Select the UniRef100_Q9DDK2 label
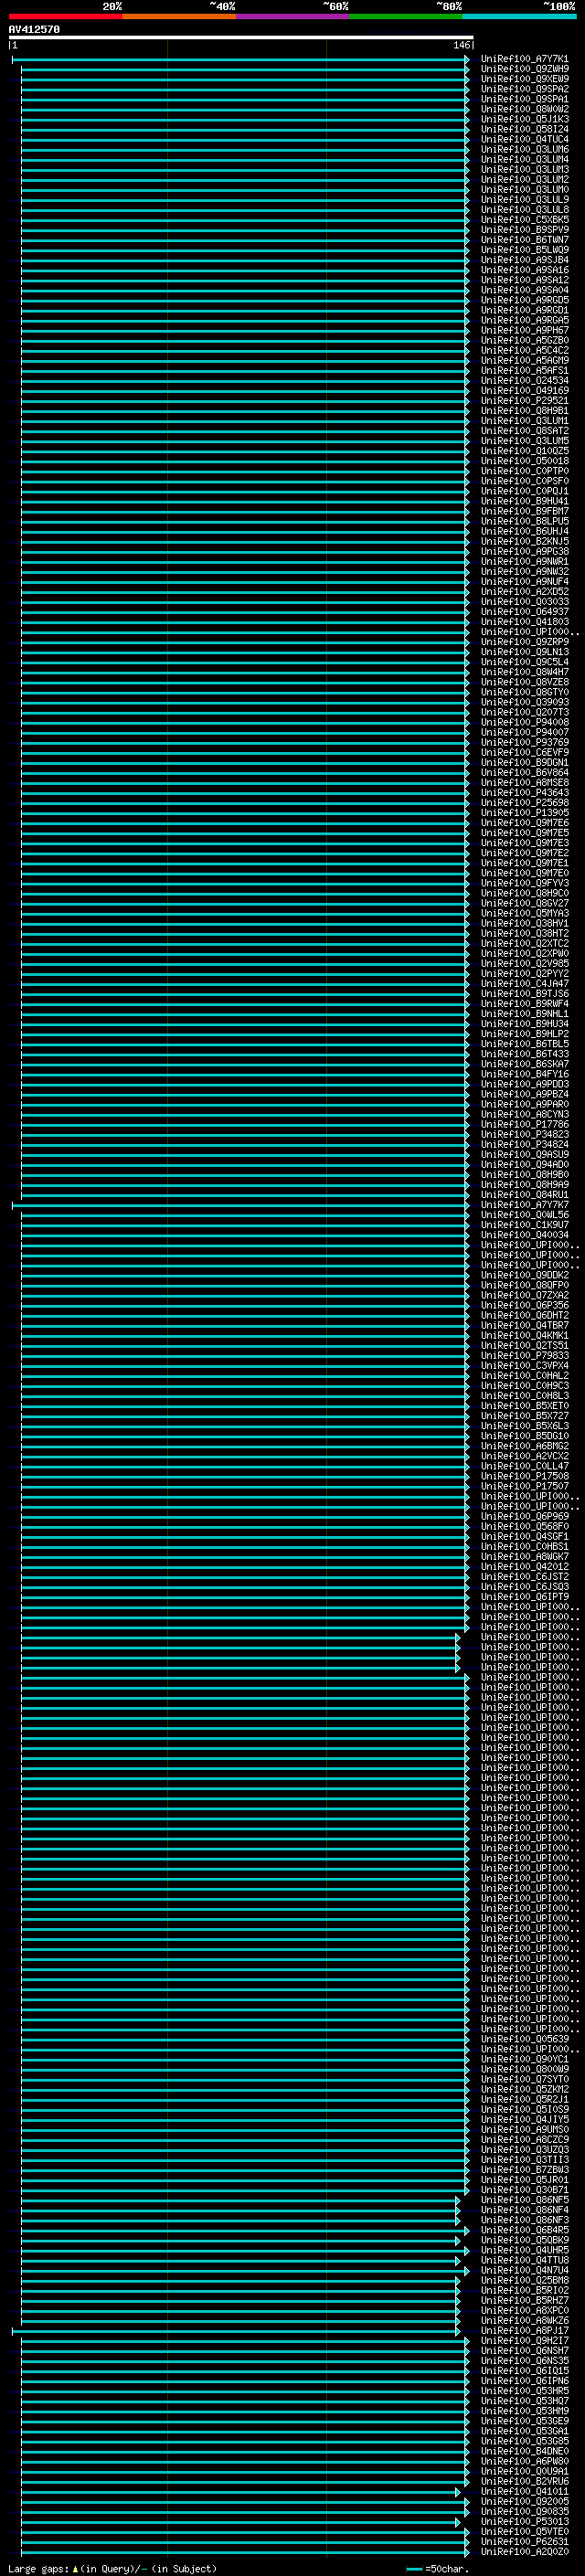The height and width of the screenshot is (2576, 585). pos(524,1275)
